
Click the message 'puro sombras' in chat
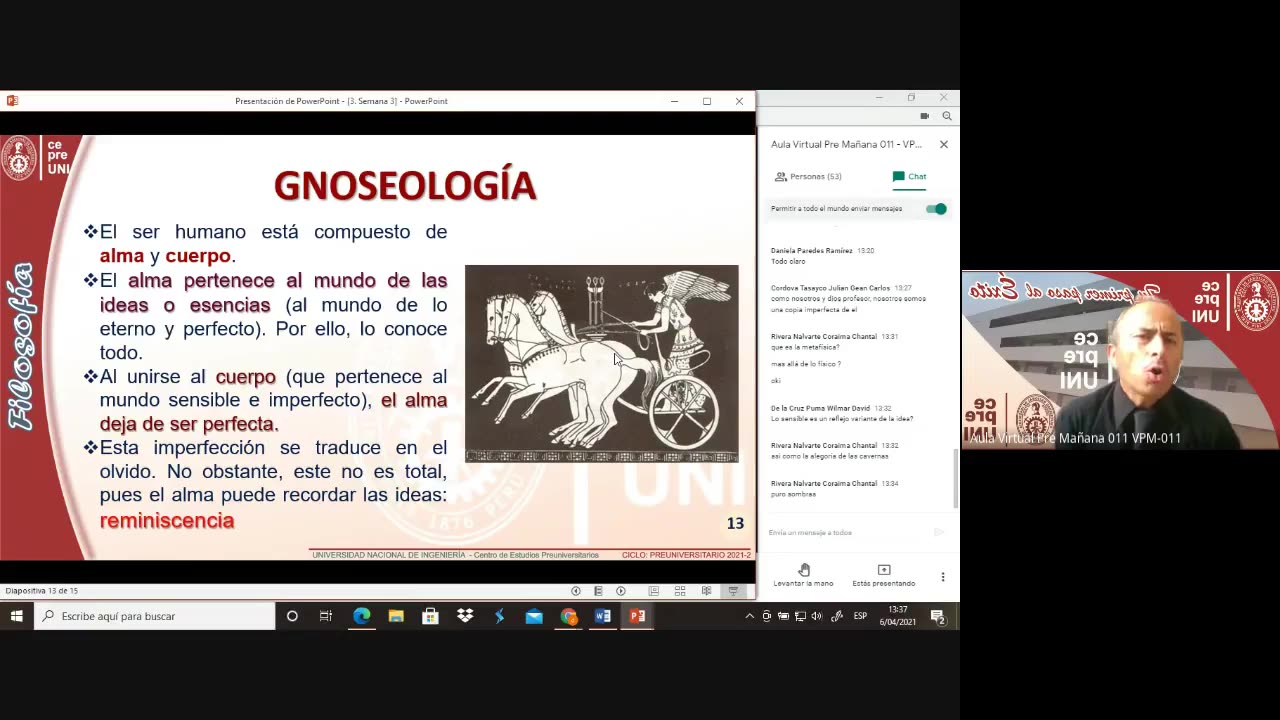coord(793,494)
